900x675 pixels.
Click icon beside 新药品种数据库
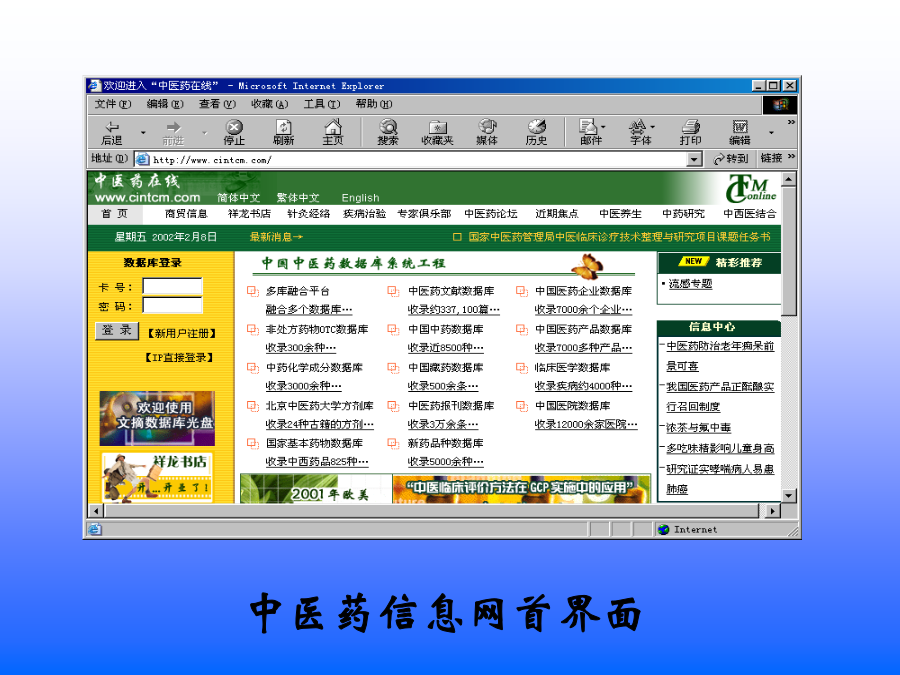click(393, 443)
